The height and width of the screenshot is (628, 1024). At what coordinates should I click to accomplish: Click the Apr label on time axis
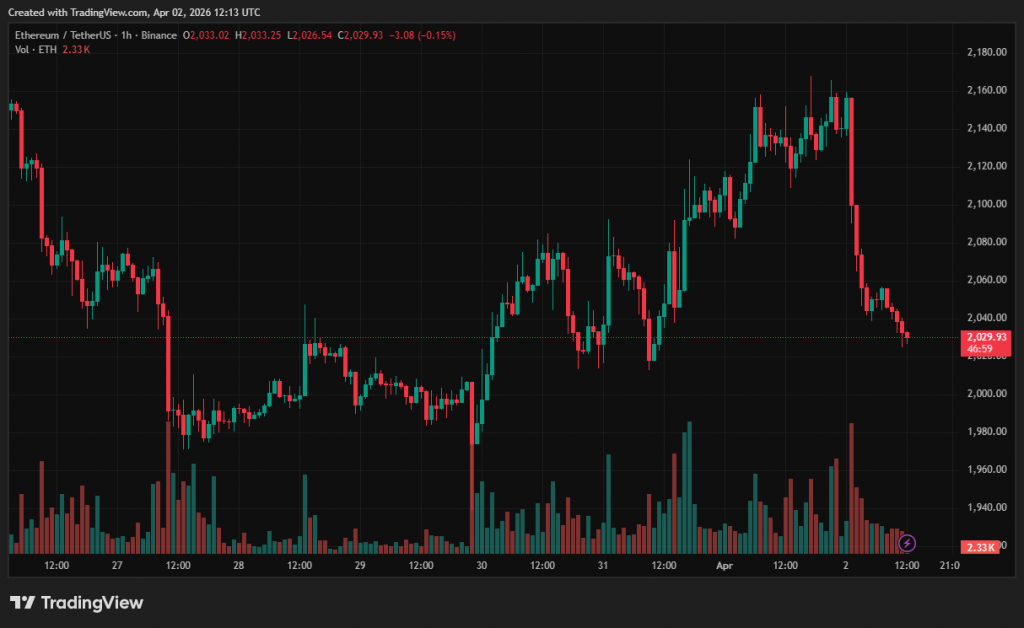726,565
